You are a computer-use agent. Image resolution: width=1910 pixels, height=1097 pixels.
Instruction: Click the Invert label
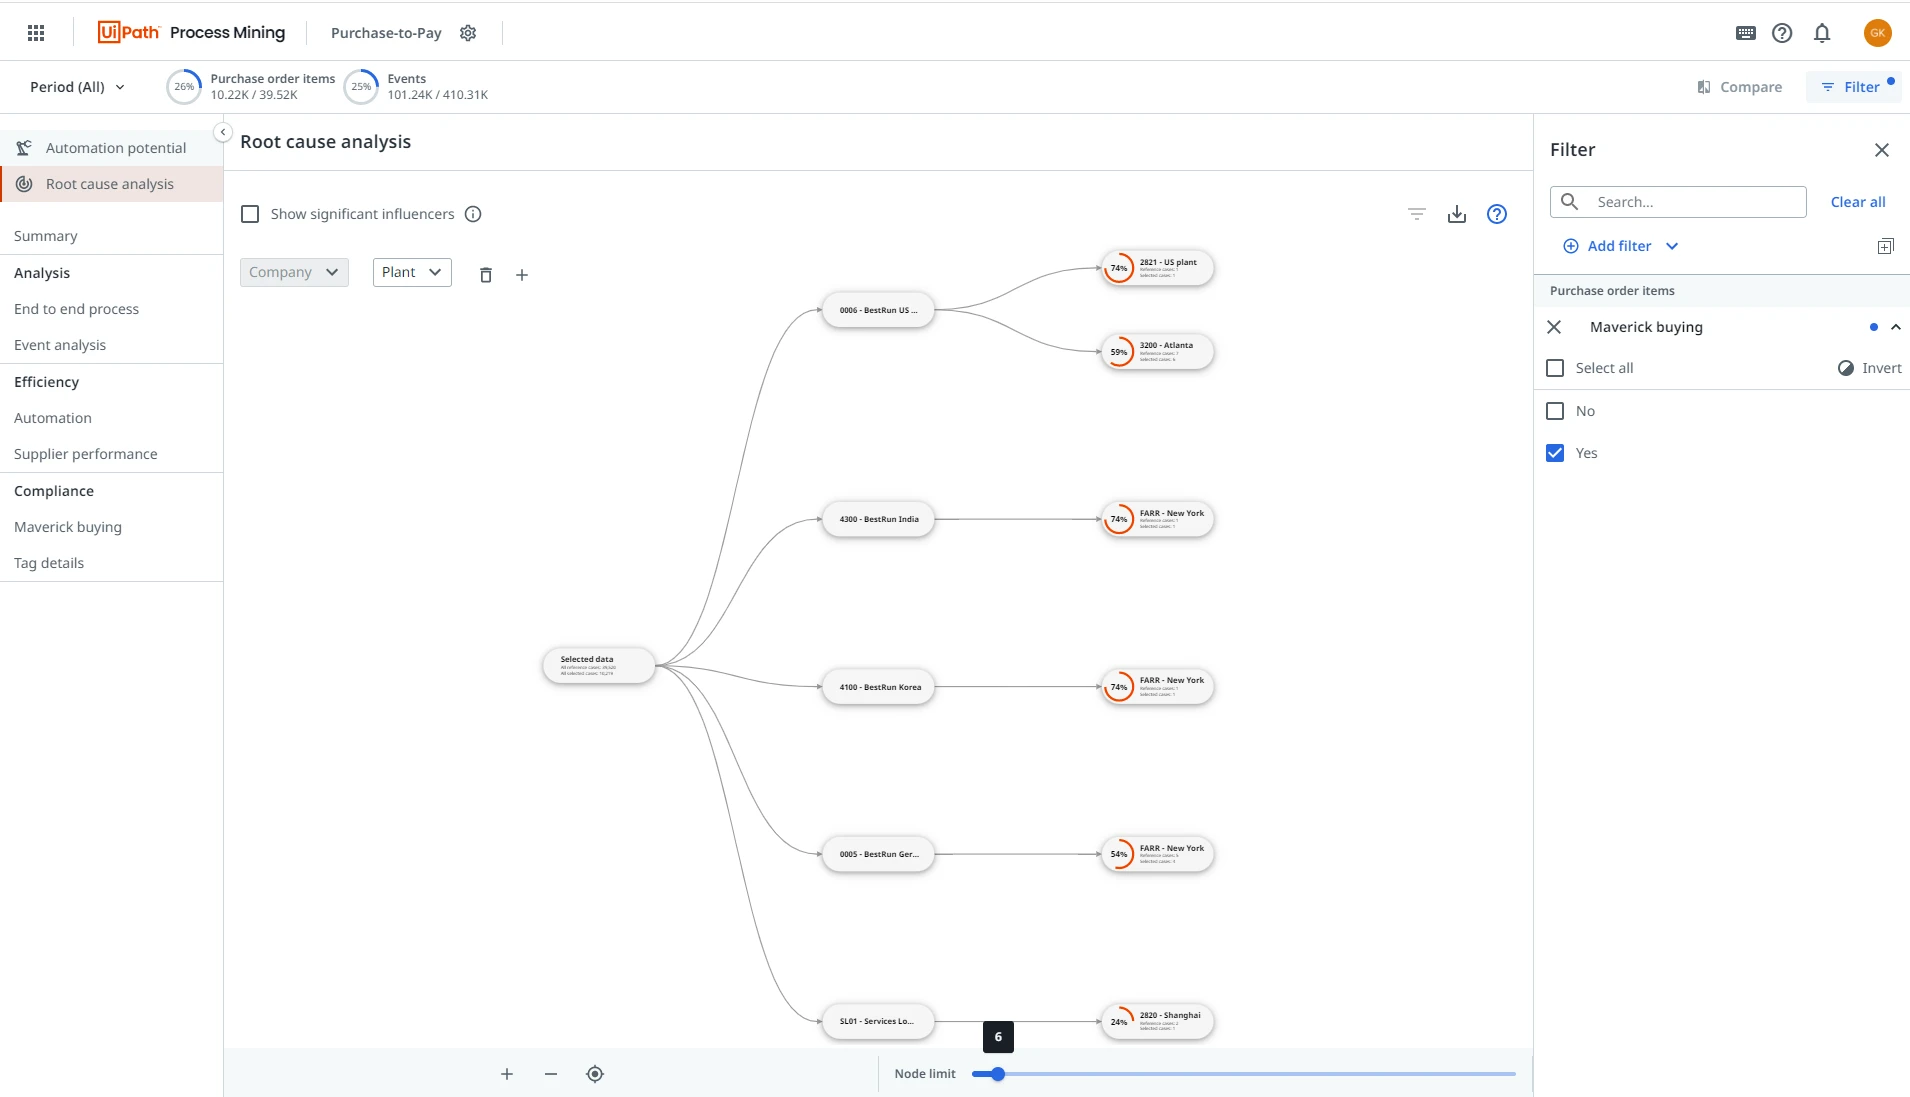(x=1882, y=368)
